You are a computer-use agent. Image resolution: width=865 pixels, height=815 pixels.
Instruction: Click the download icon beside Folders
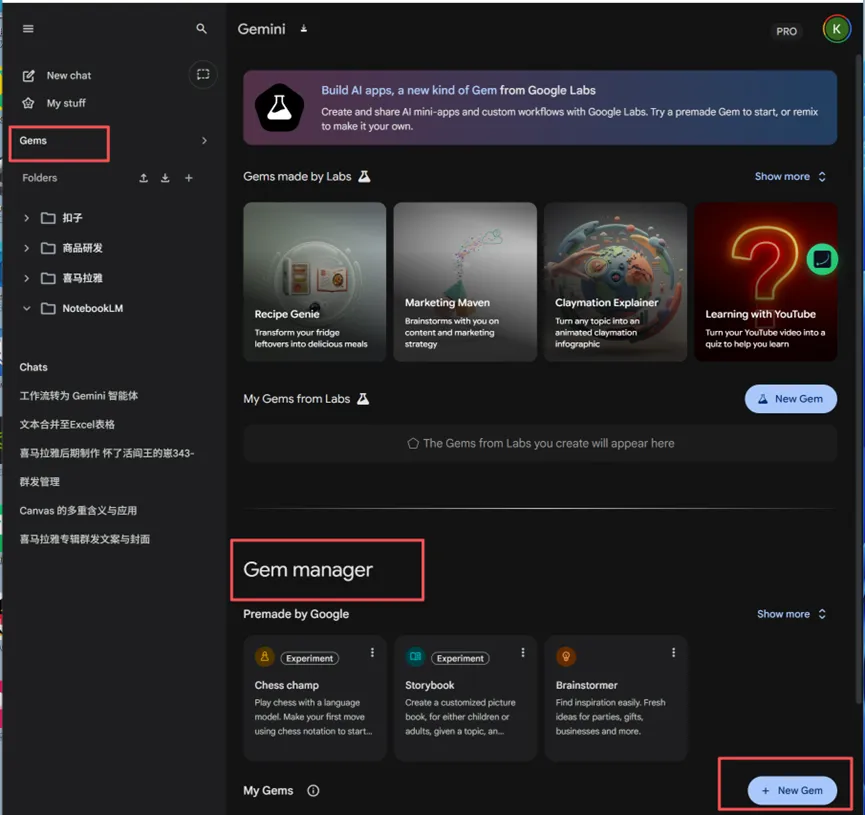165,178
